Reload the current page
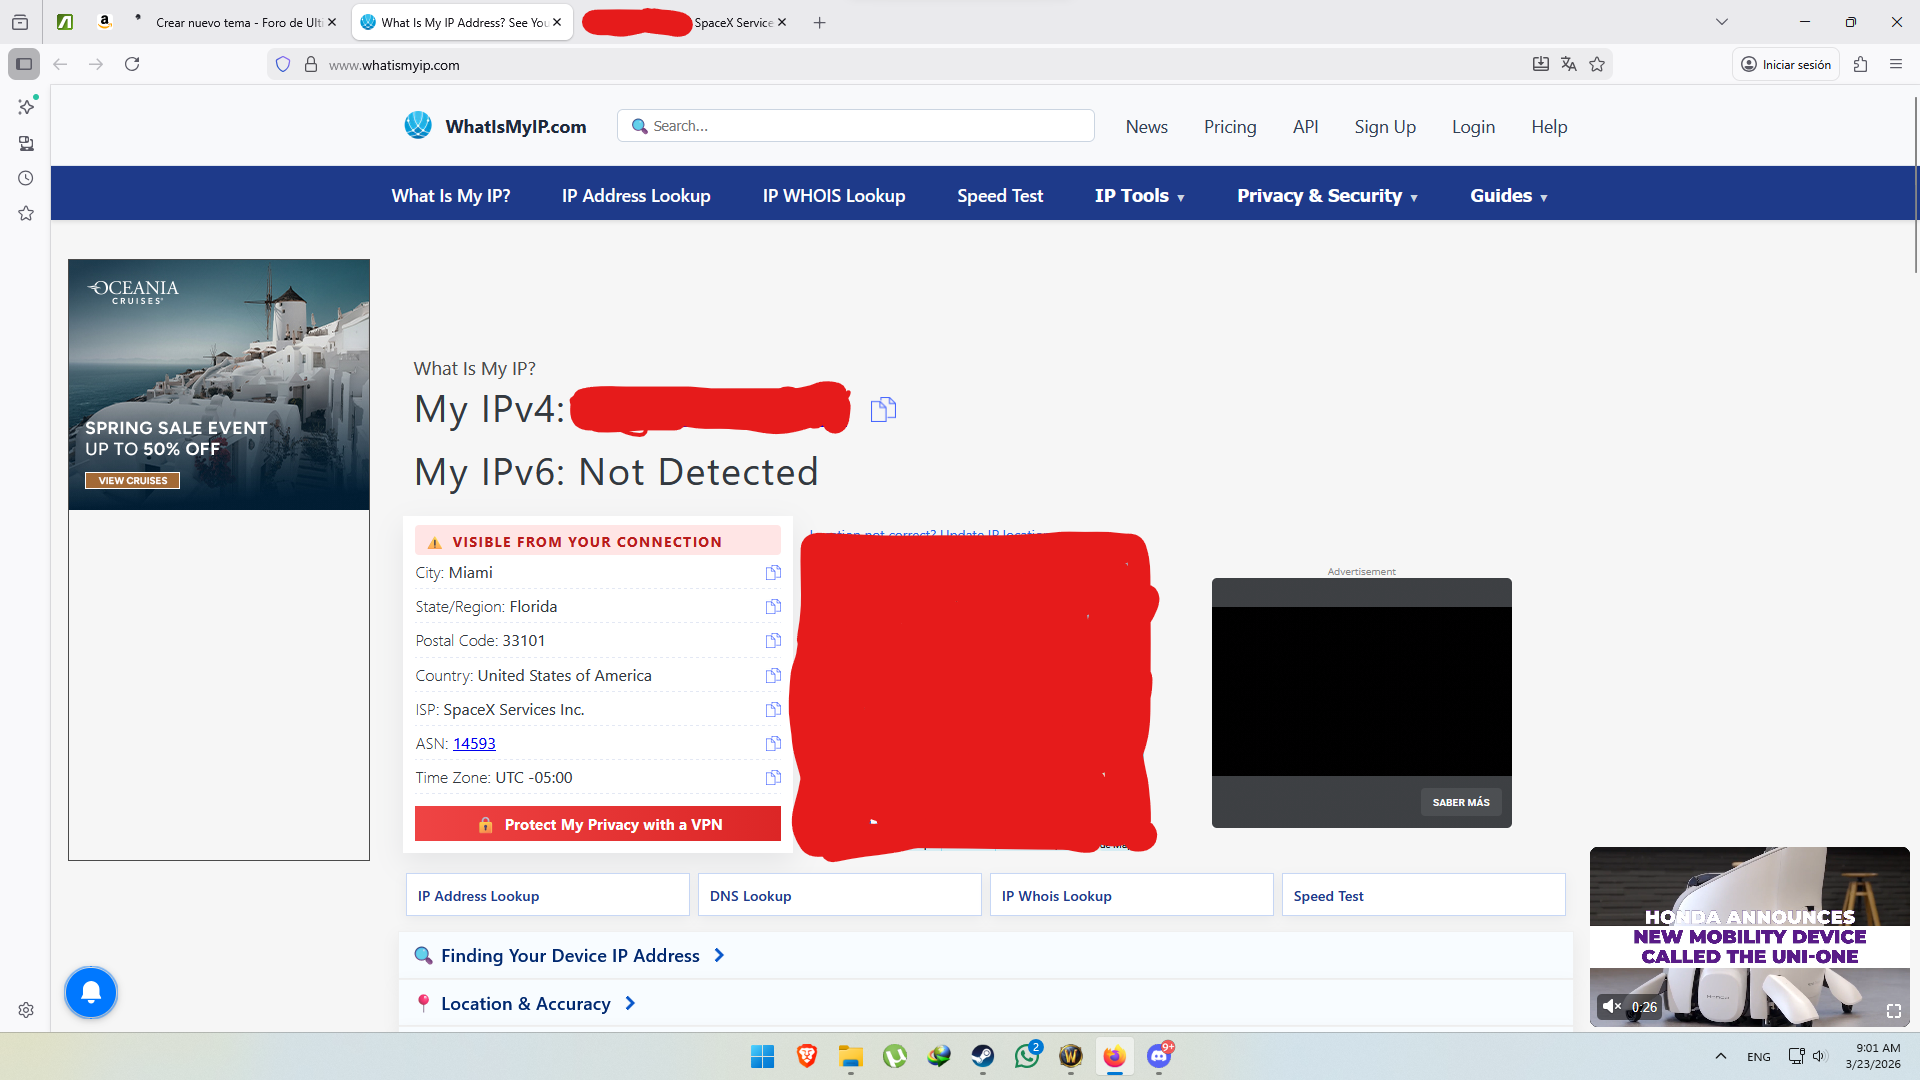 (x=132, y=65)
